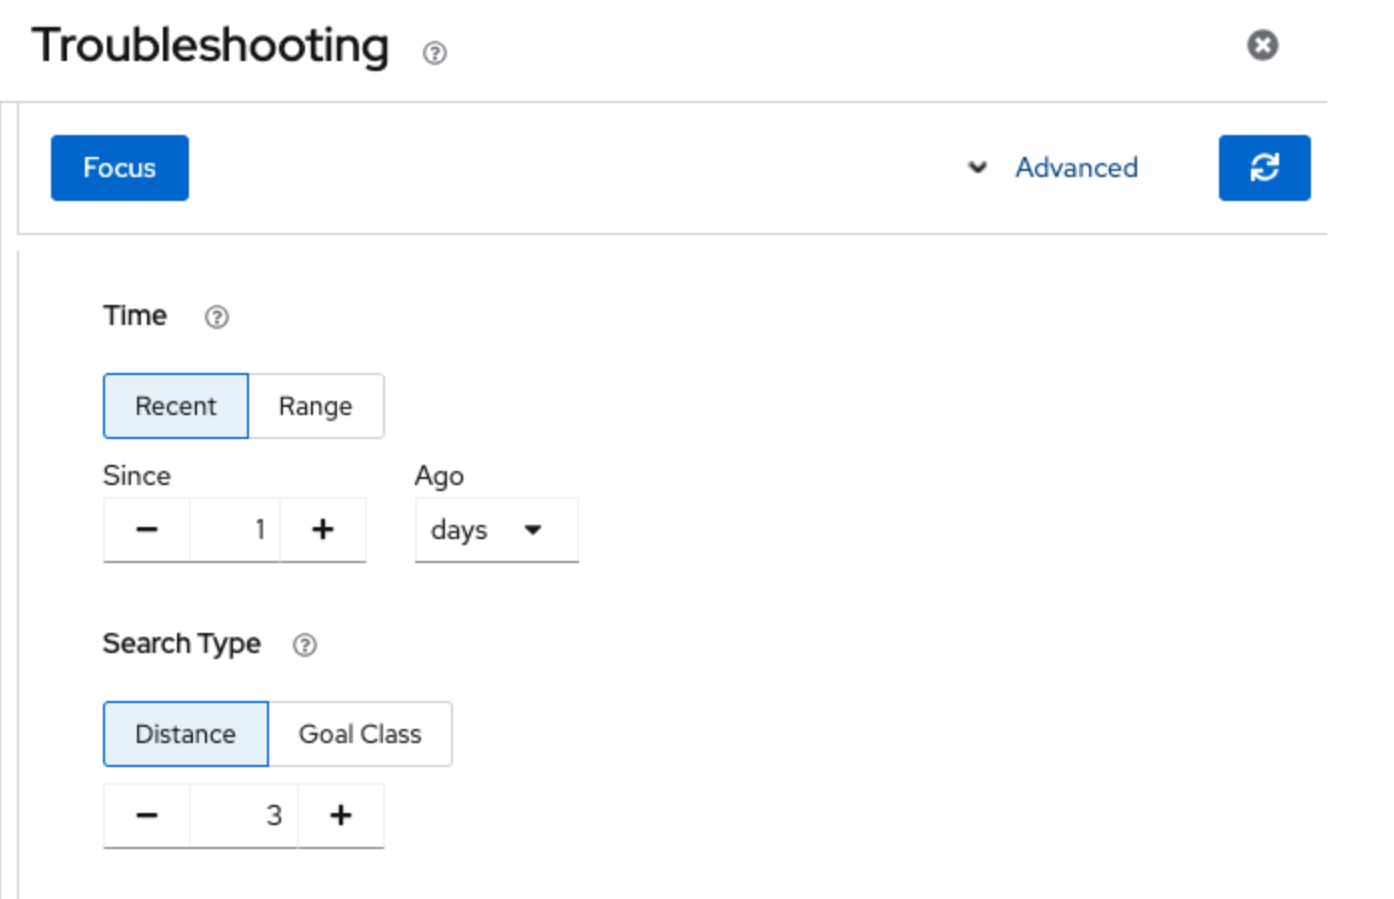This screenshot has width=1394, height=899.
Task: Close the Troubleshooting panel
Action: (1262, 45)
